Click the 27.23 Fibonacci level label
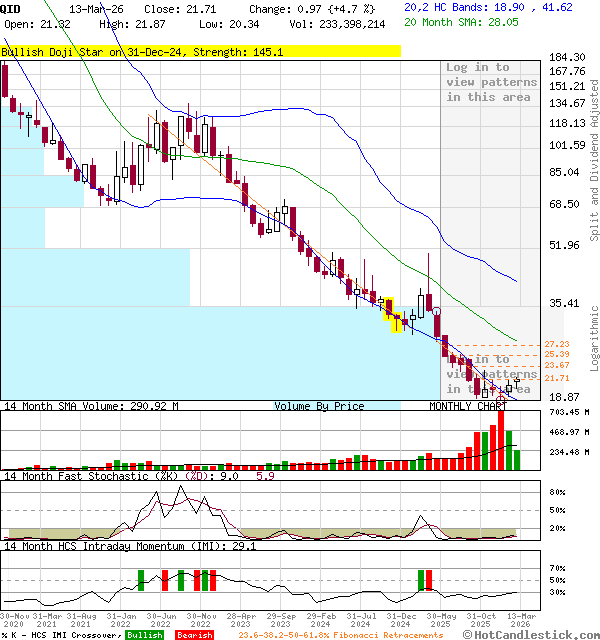The width and height of the screenshot is (600, 640). click(557, 344)
